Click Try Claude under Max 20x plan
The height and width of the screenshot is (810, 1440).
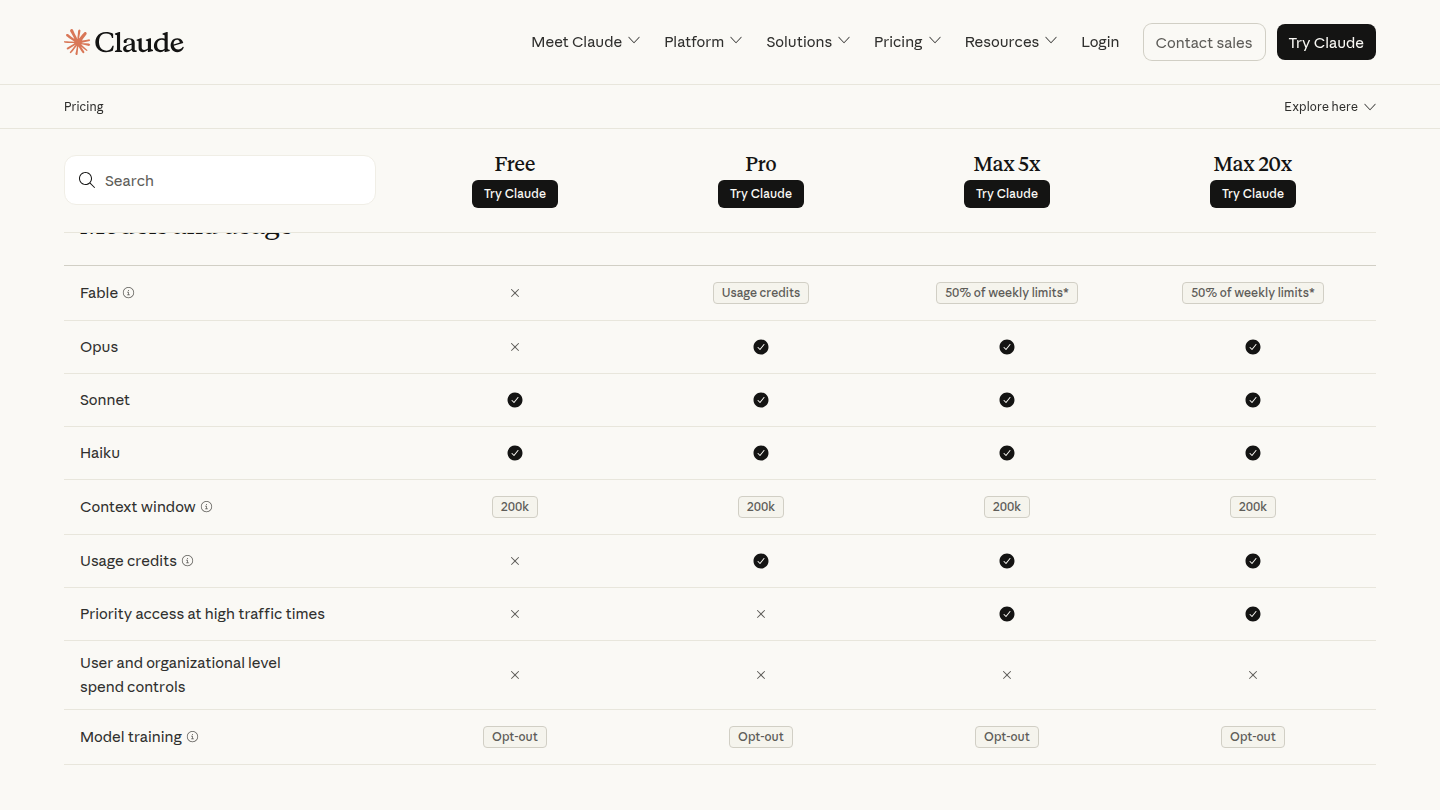[x=1253, y=194]
